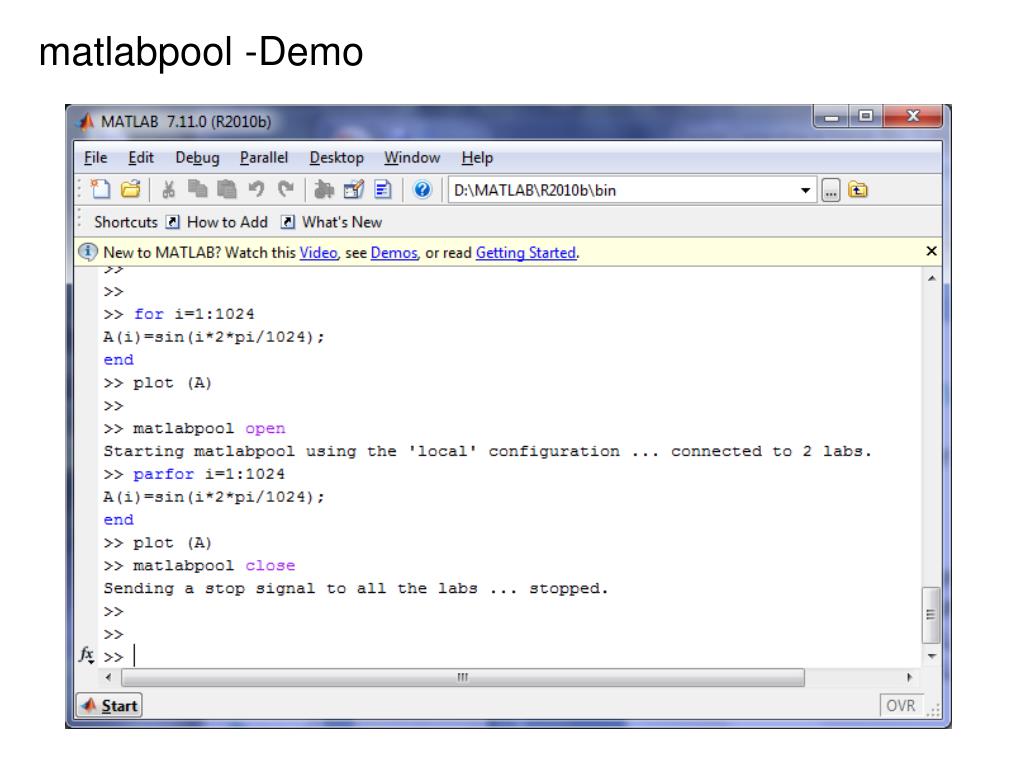Minimize the MATLAB window
The width and height of the screenshot is (1024, 768).
(x=831, y=117)
